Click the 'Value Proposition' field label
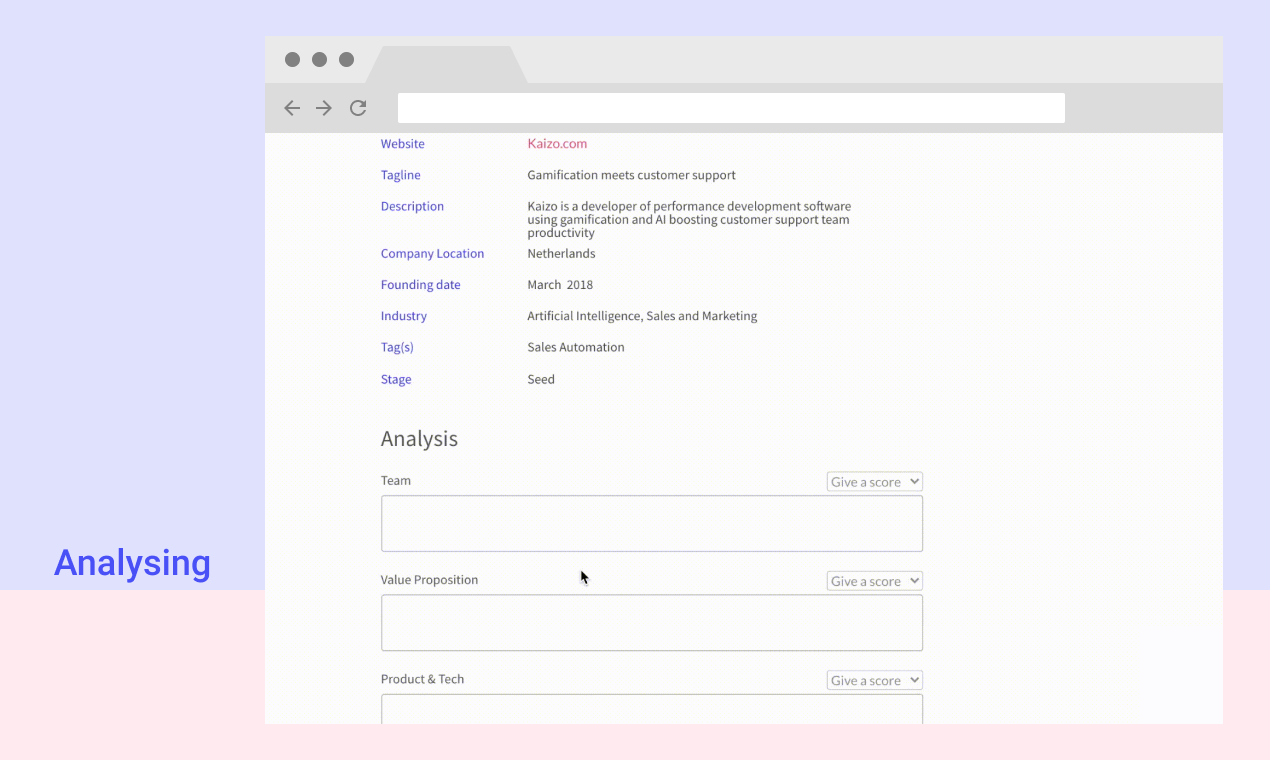Image resolution: width=1270 pixels, height=760 pixels. coord(429,580)
